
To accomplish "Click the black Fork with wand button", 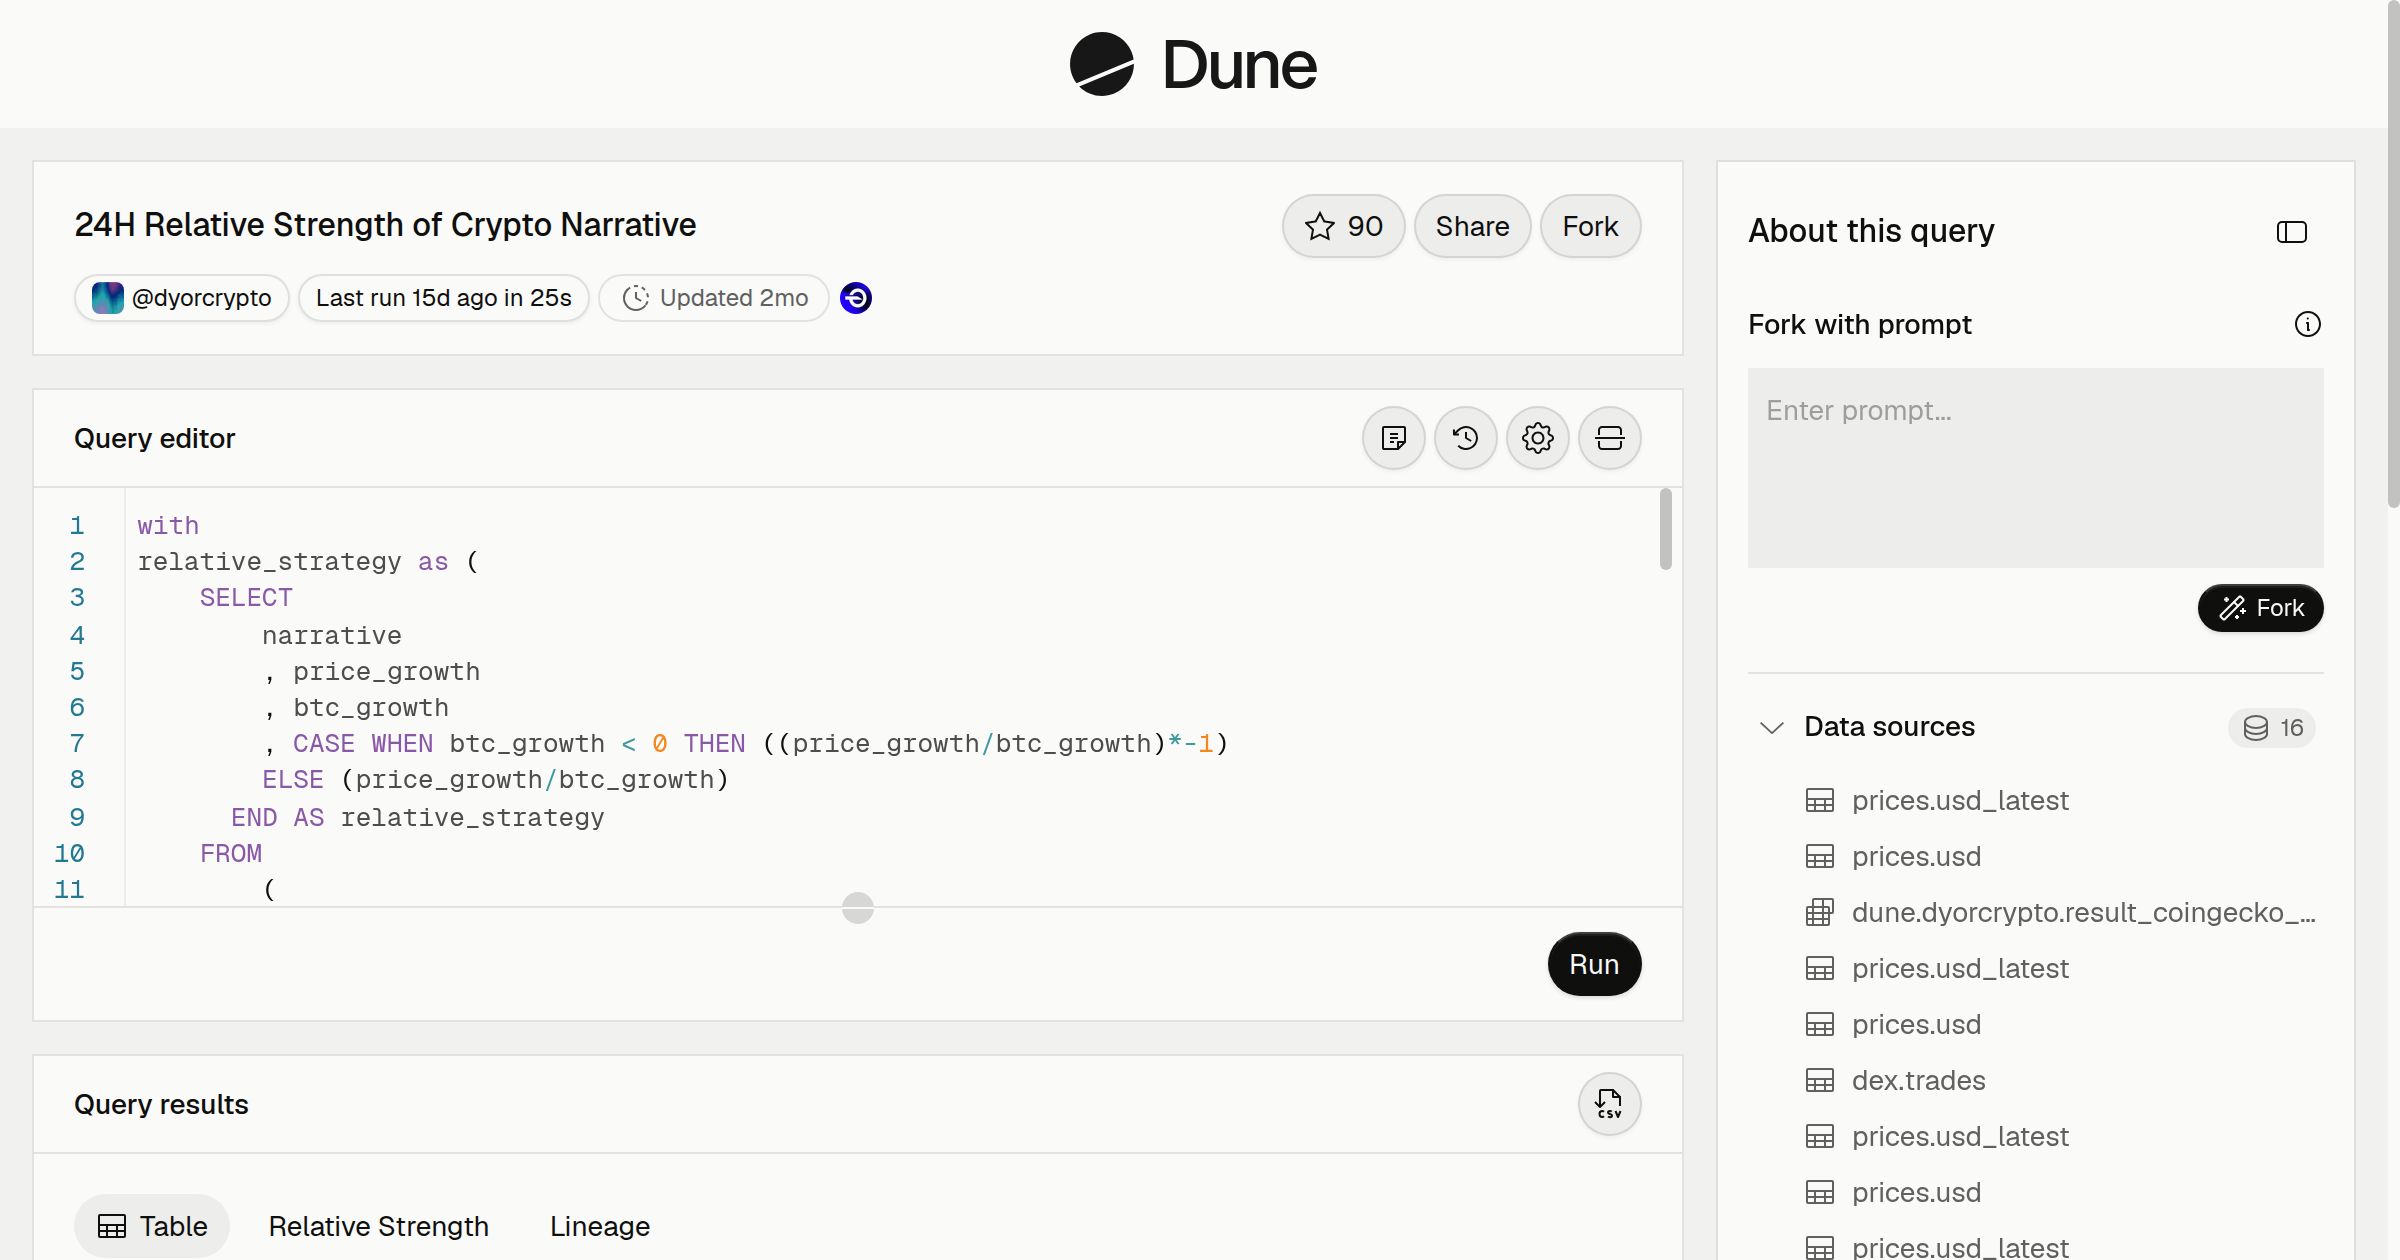I will 2261,608.
